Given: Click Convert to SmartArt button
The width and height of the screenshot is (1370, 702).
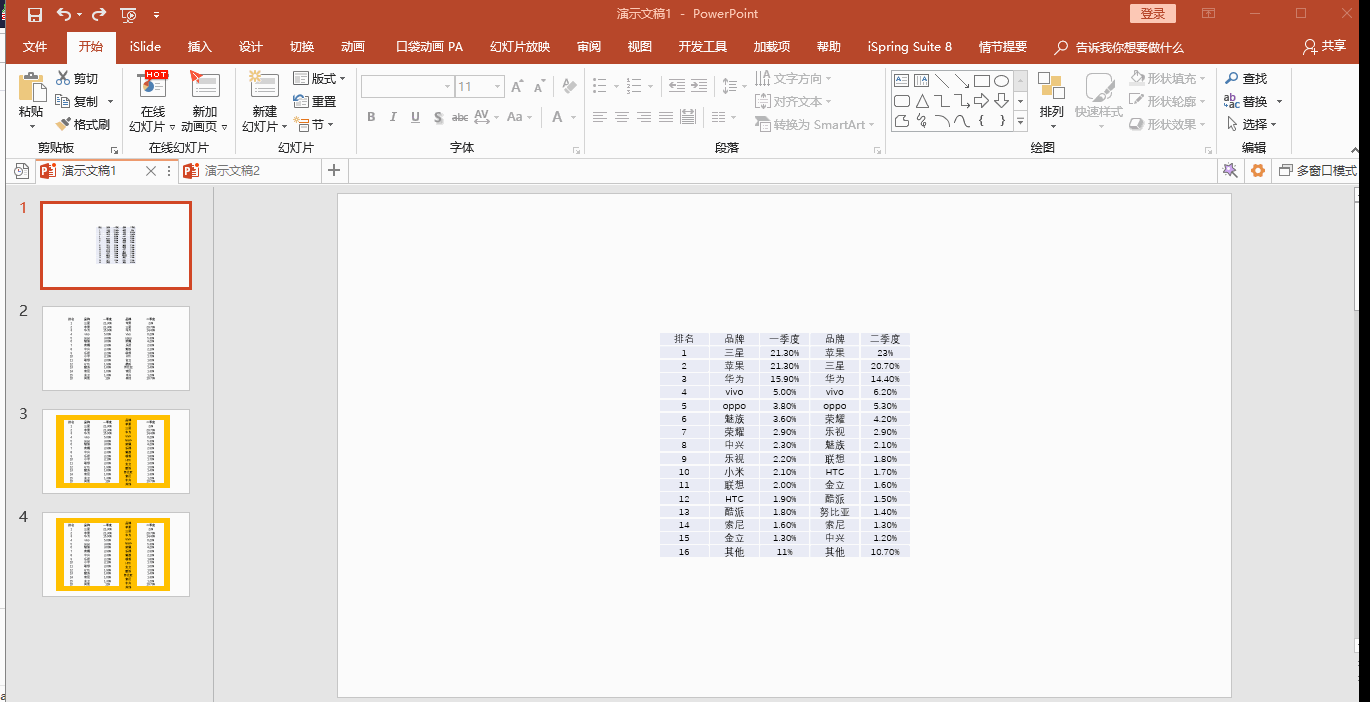Looking at the screenshot, I should point(814,124).
